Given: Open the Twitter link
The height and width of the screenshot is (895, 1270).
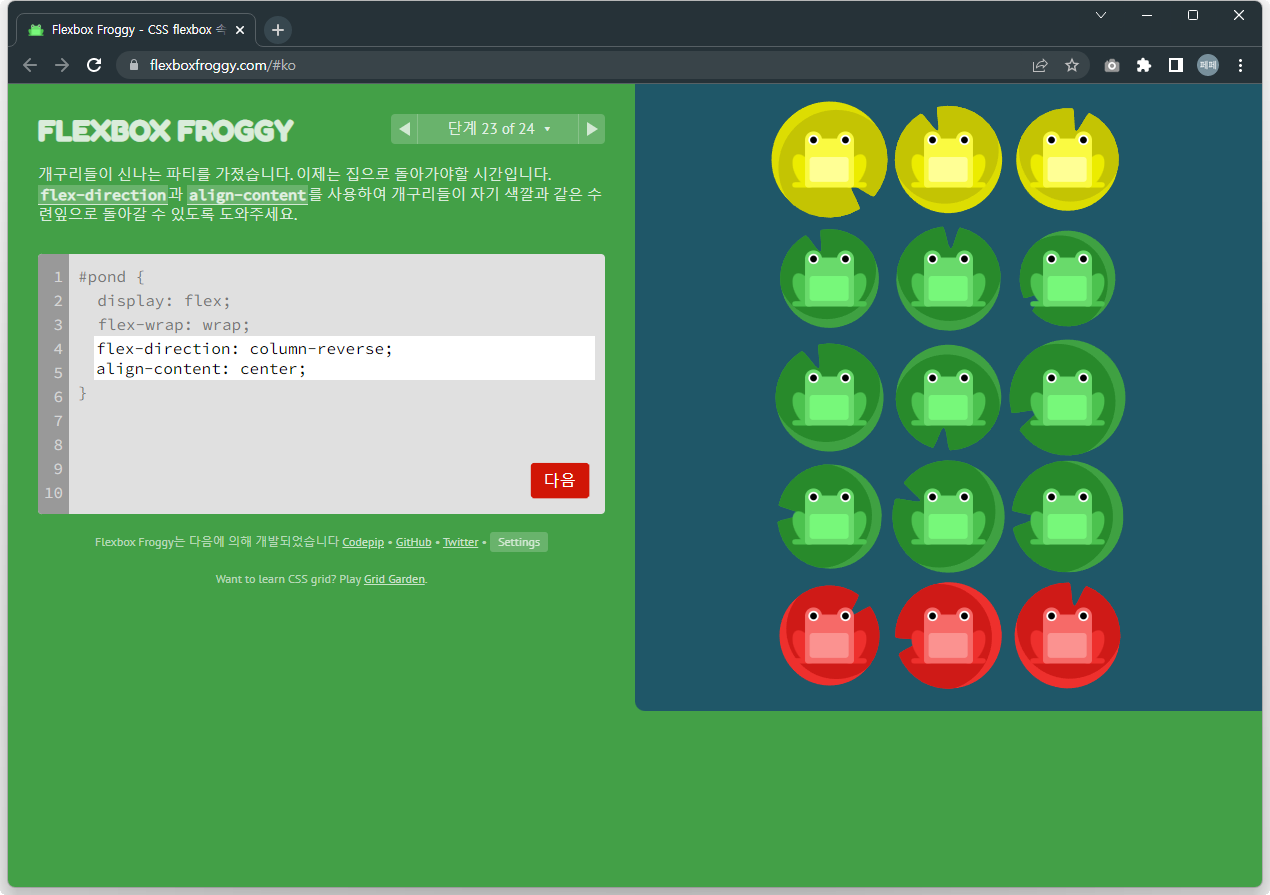Looking at the screenshot, I should tap(461, 542).
